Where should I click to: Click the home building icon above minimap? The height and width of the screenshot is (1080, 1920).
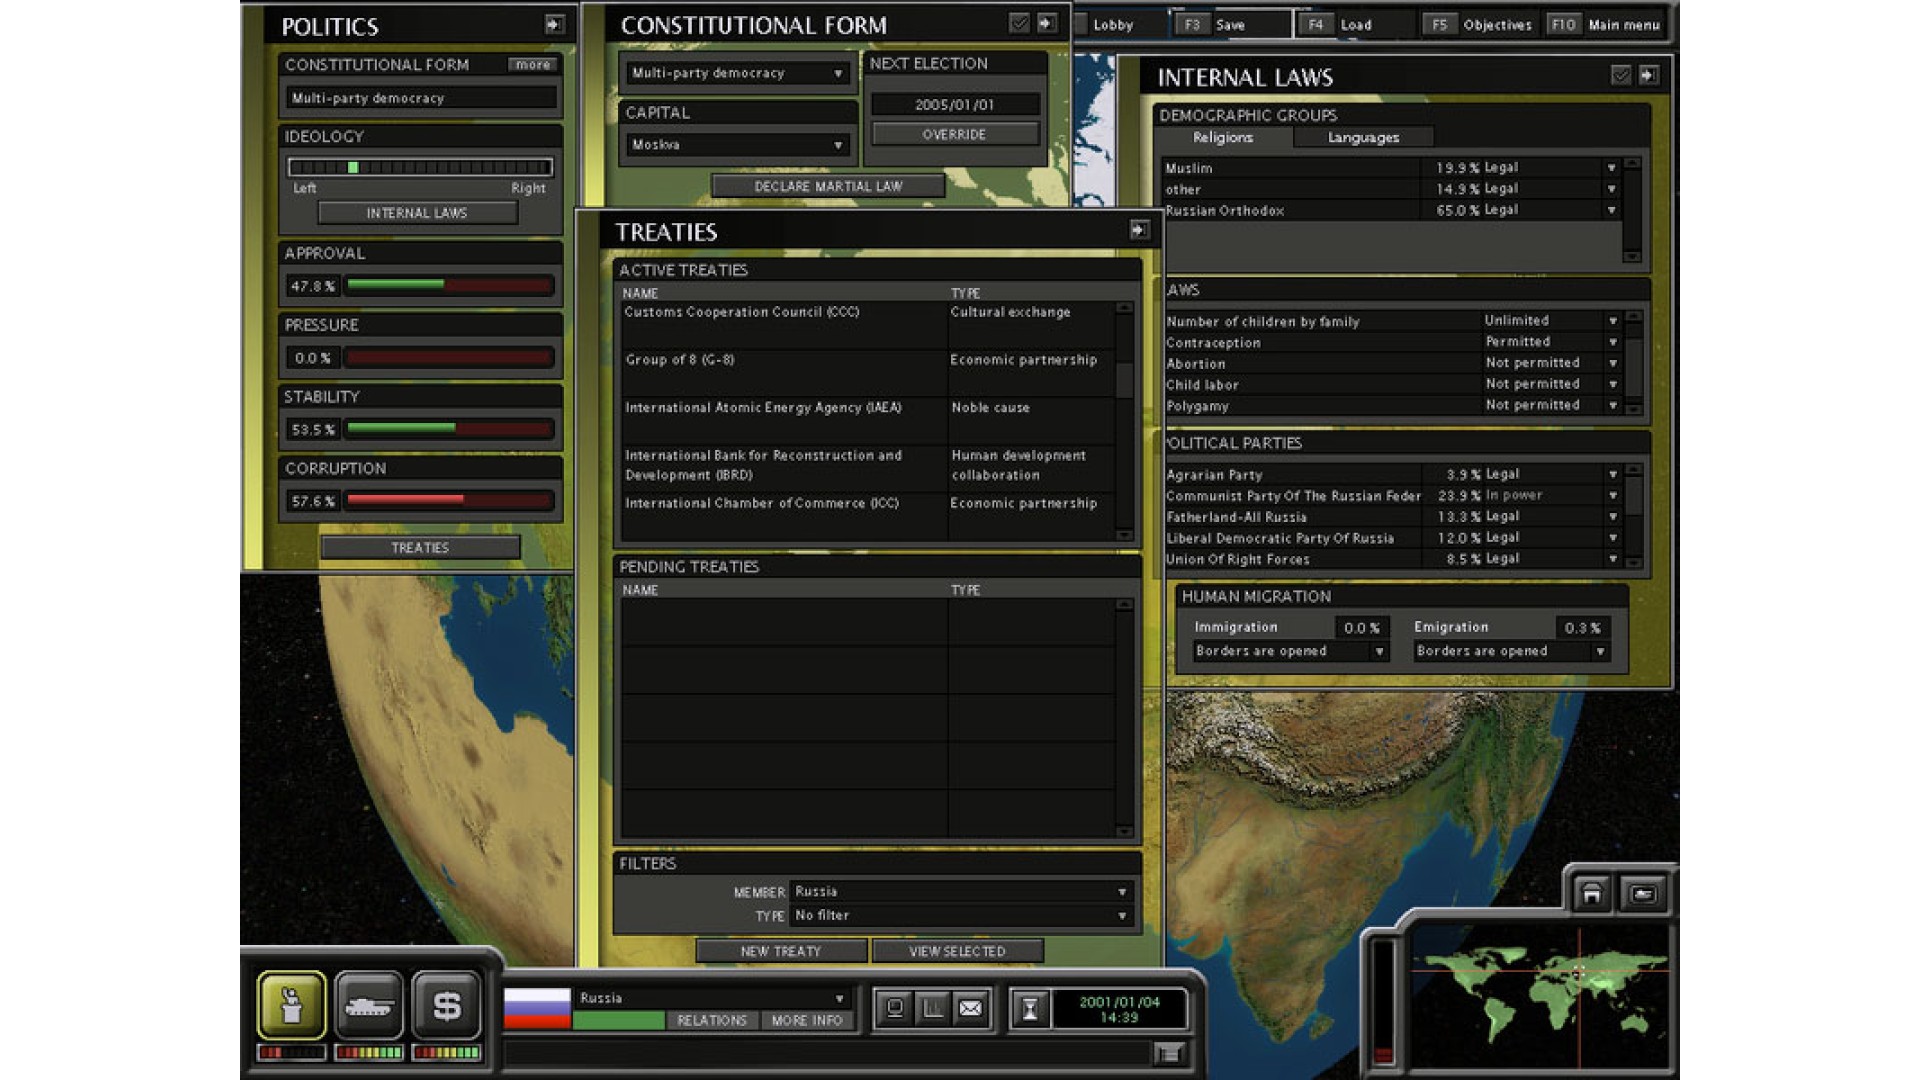coord(1591,893)
